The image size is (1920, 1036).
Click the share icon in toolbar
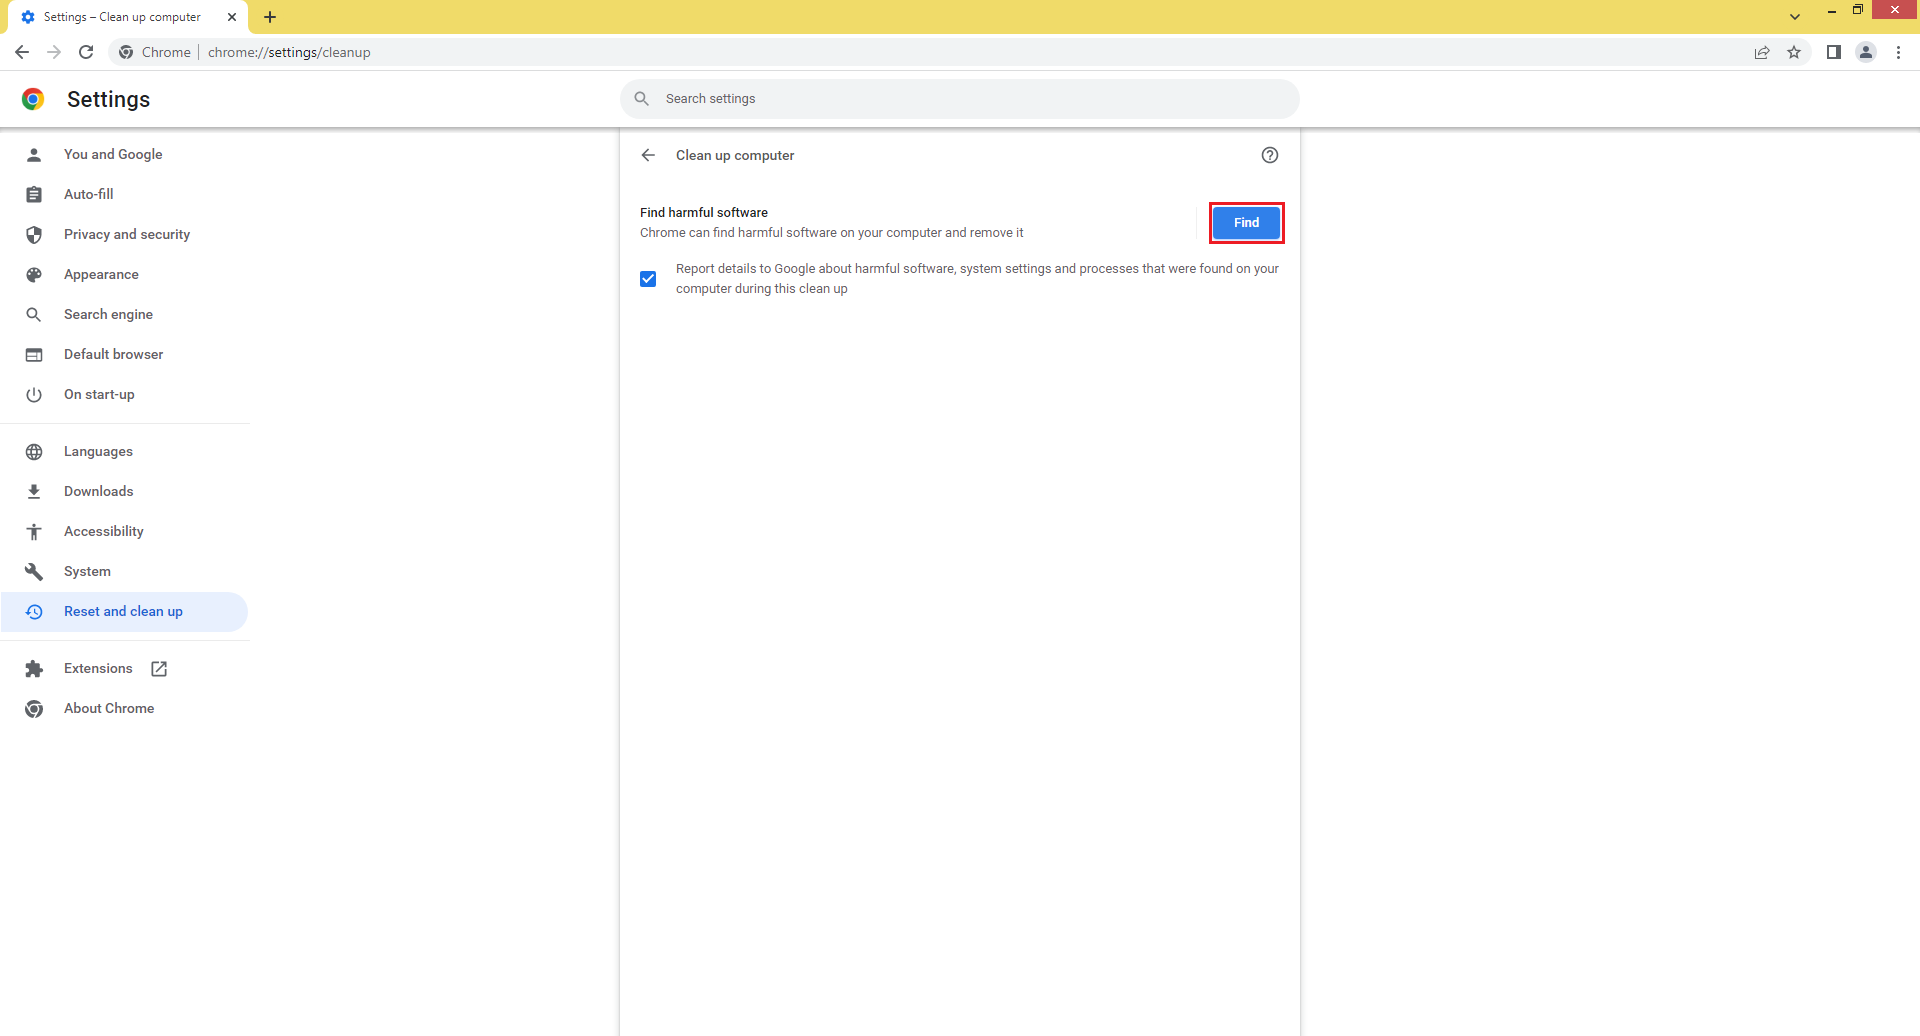point(1762,52)
